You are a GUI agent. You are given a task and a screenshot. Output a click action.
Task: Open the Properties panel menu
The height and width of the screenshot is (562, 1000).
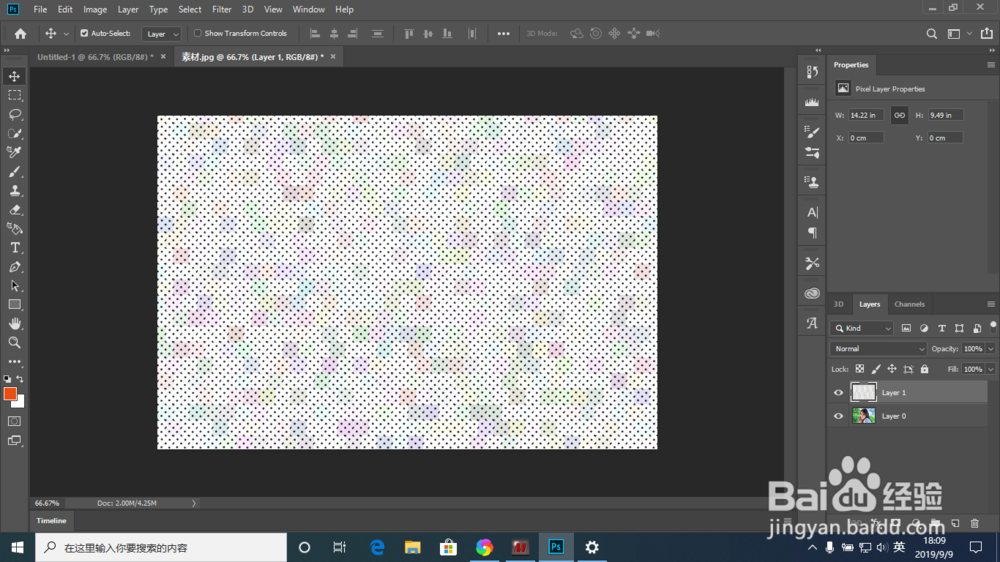pyautogui.click(x=991, y=65)
